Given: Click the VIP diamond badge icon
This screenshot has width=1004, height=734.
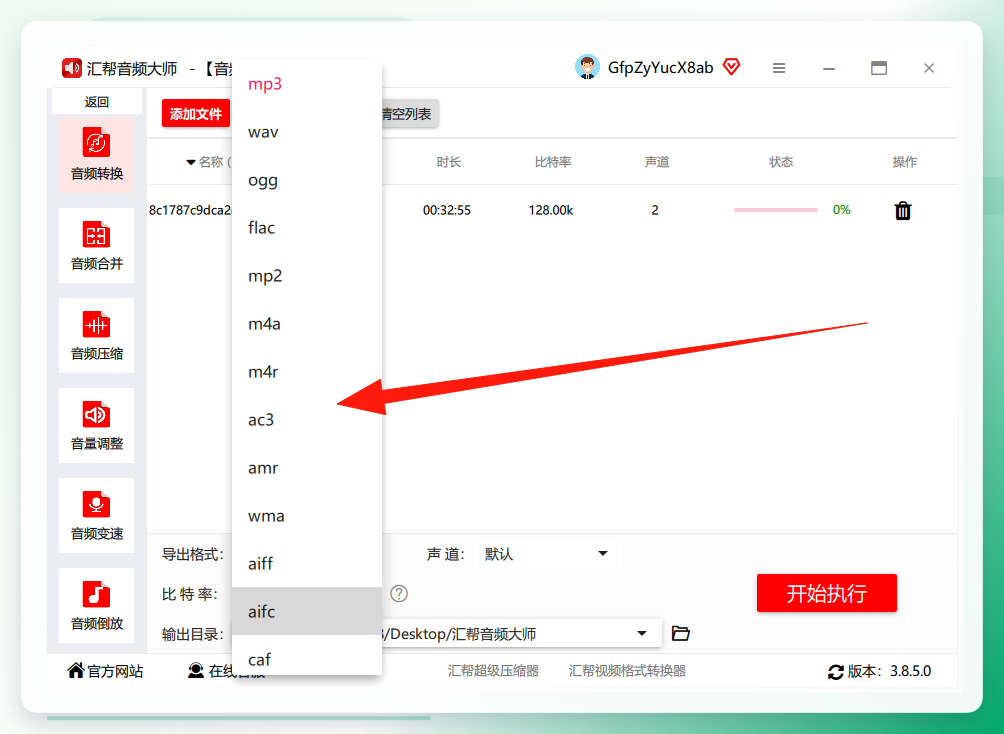Looking at the screenshot, I should click(731, 67).
